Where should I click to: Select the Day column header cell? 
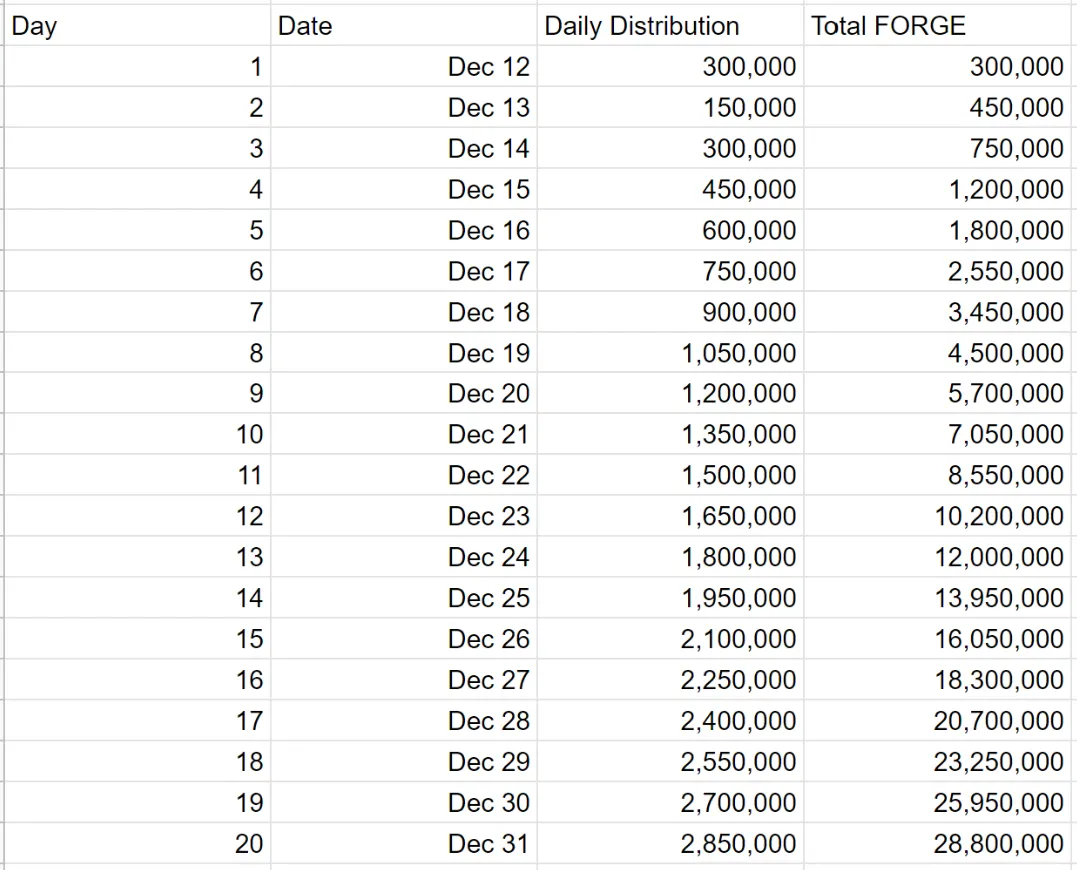pos(137,25)
